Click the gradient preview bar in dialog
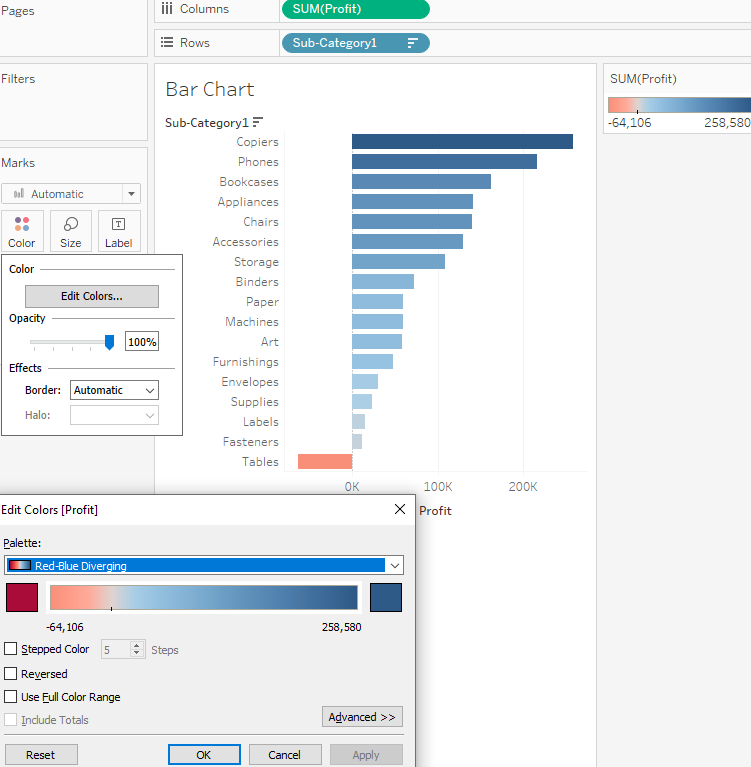The height and width of the screenshot is (767, 751). click(204, 597)
